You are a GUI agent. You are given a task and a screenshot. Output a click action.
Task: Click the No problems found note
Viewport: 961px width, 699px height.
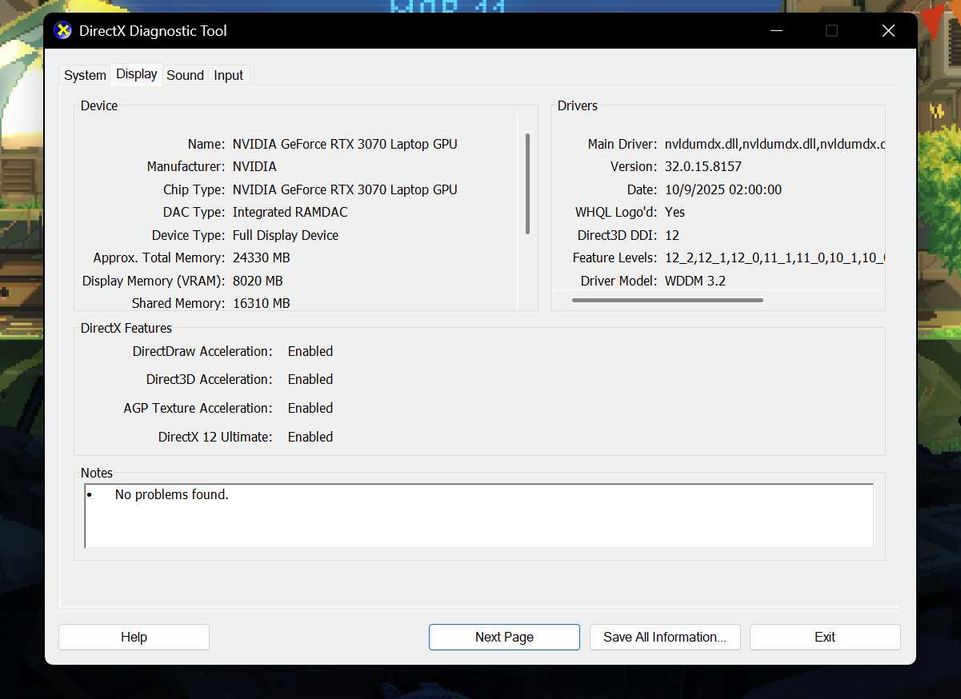172,494
